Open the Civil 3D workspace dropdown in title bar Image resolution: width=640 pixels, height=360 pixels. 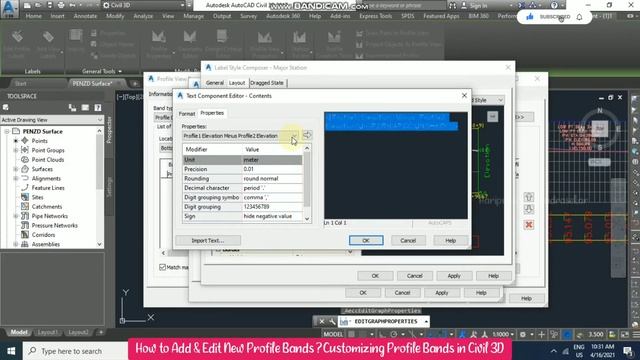(x=144, y=5)
